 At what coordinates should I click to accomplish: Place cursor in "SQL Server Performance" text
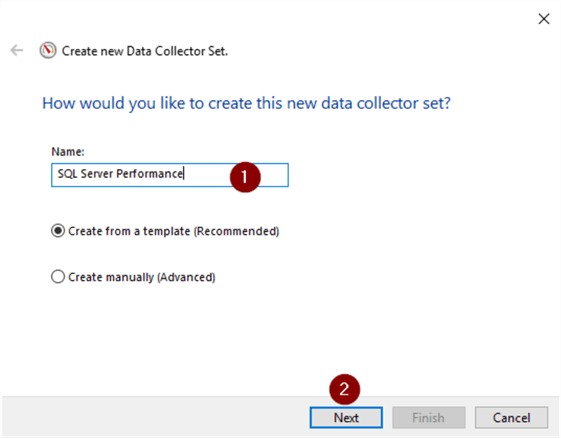click(120, 174)
